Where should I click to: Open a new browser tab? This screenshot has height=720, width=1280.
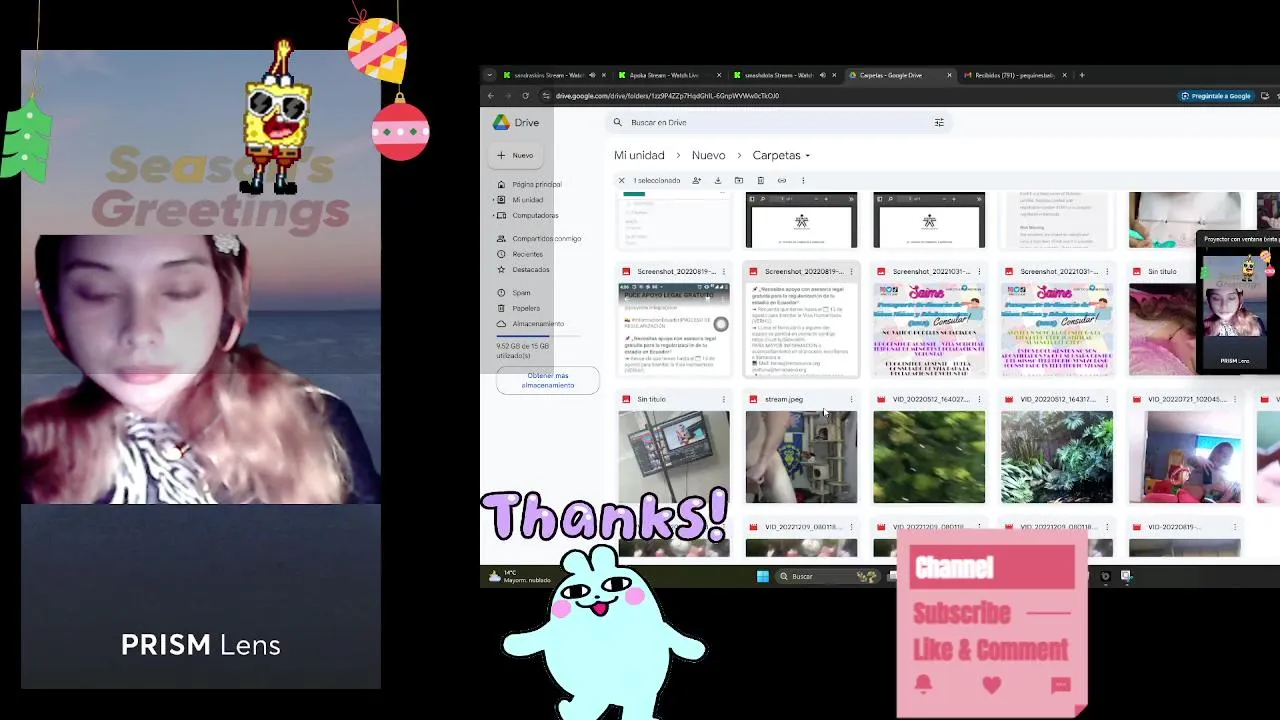pyautogui.click(x=1082, y=75)
